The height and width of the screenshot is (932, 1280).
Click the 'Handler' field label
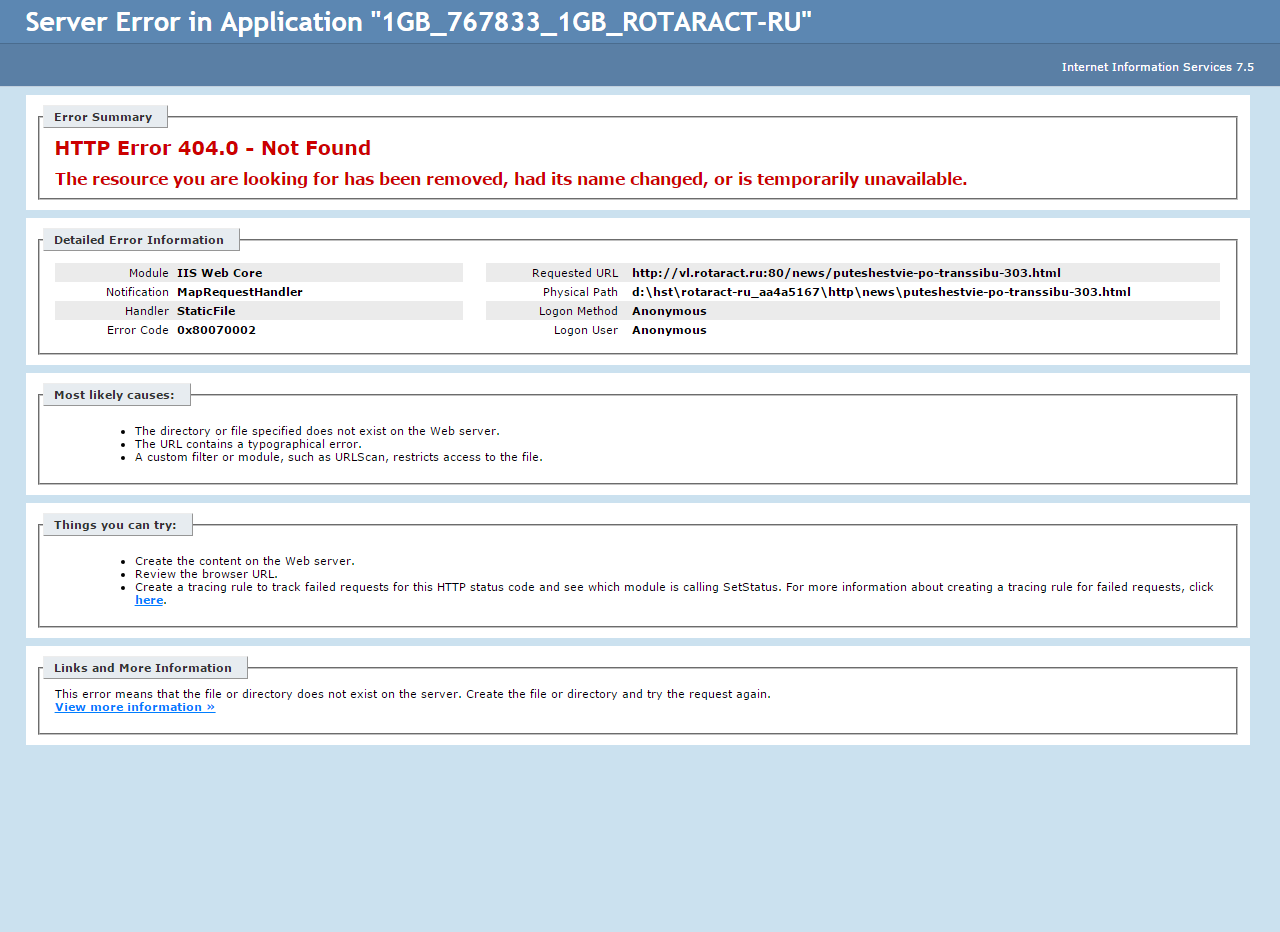(x=147, y=311)
